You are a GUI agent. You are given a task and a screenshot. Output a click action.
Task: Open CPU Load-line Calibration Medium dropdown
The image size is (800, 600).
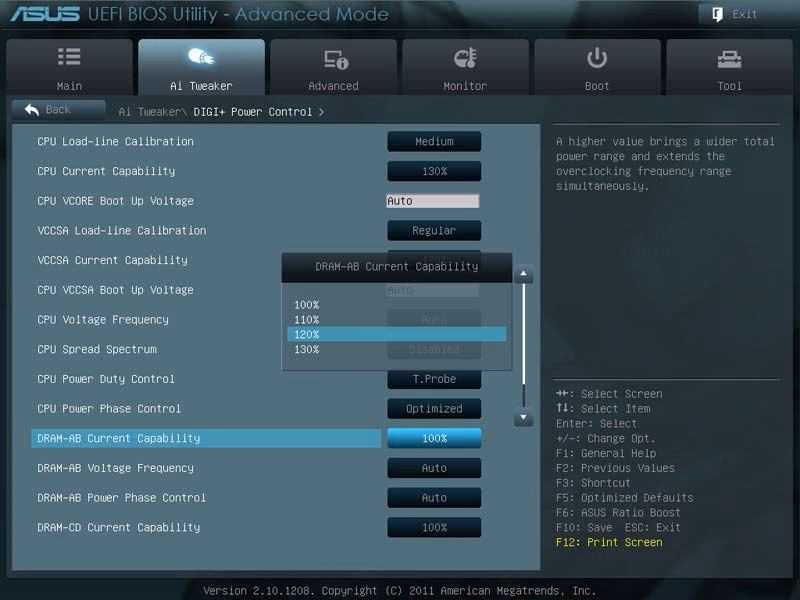(434, 141)
